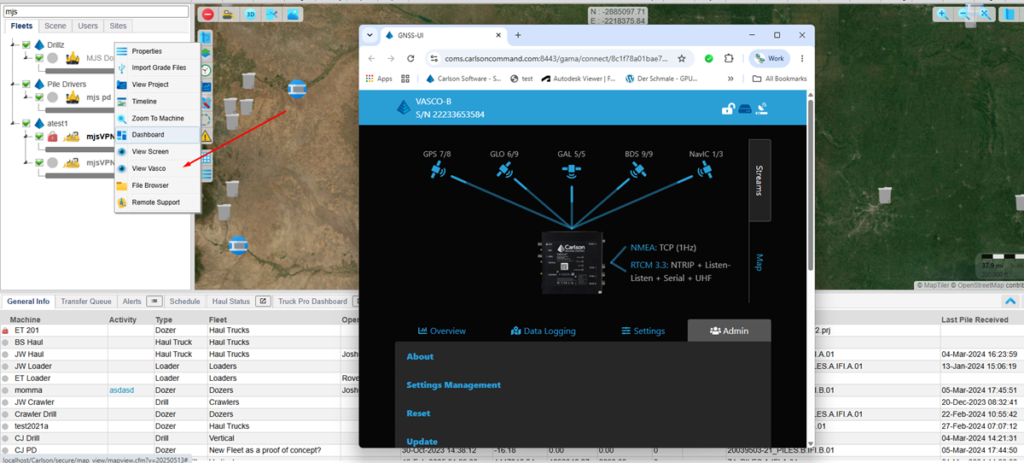The width and height of the screenshot is (1024, 463).
Task: Expand the About section
Action: (x=420, y=357)
